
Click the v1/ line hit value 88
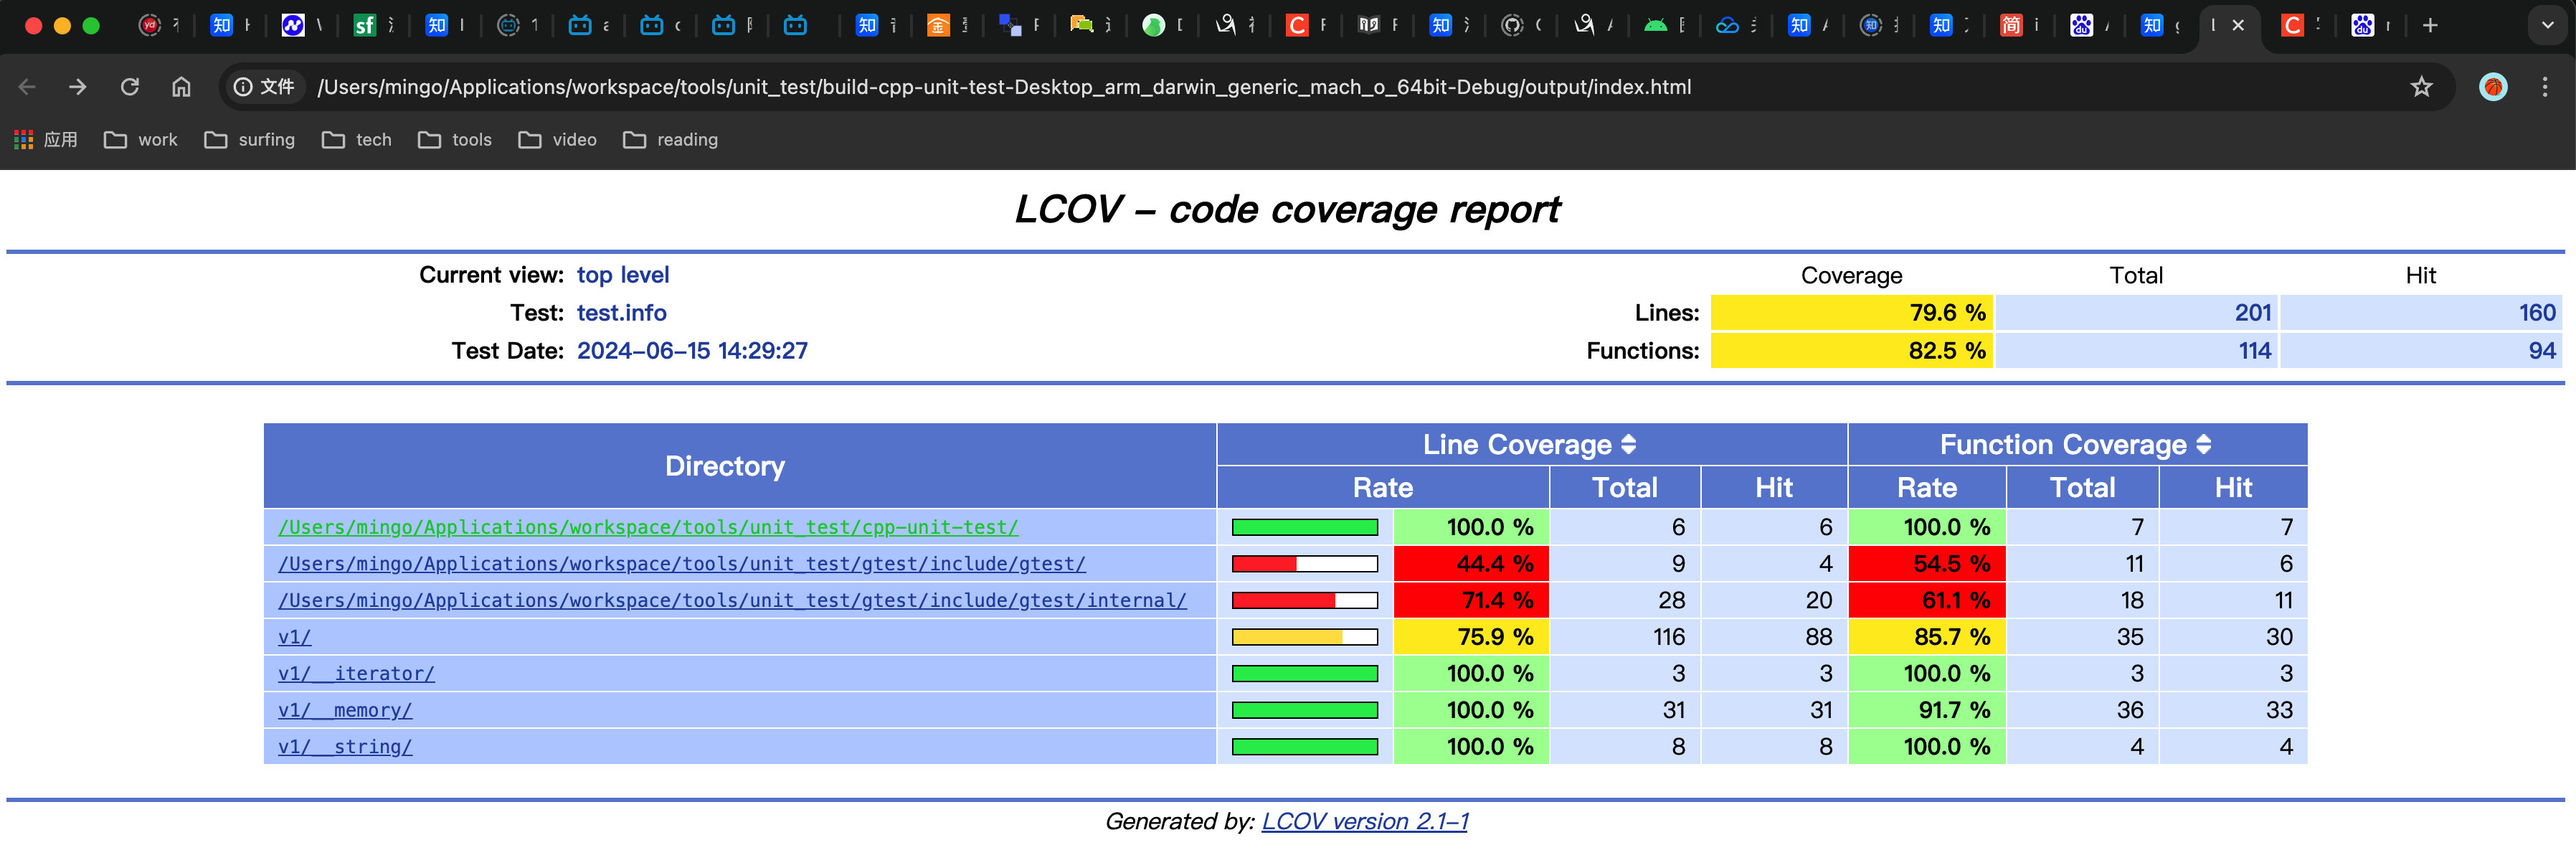[x=1819, y=637]
